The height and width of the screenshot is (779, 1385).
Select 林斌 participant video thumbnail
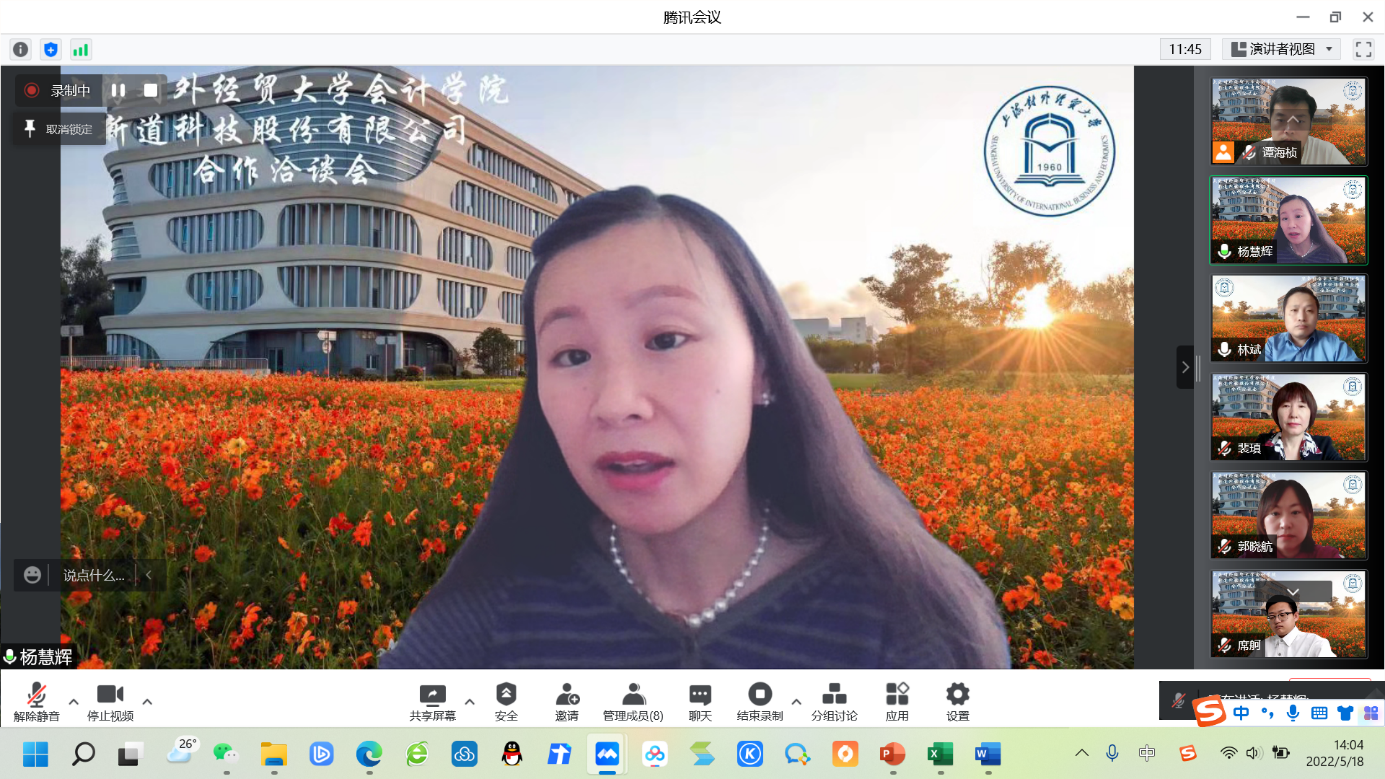(x=1288, y=318)
